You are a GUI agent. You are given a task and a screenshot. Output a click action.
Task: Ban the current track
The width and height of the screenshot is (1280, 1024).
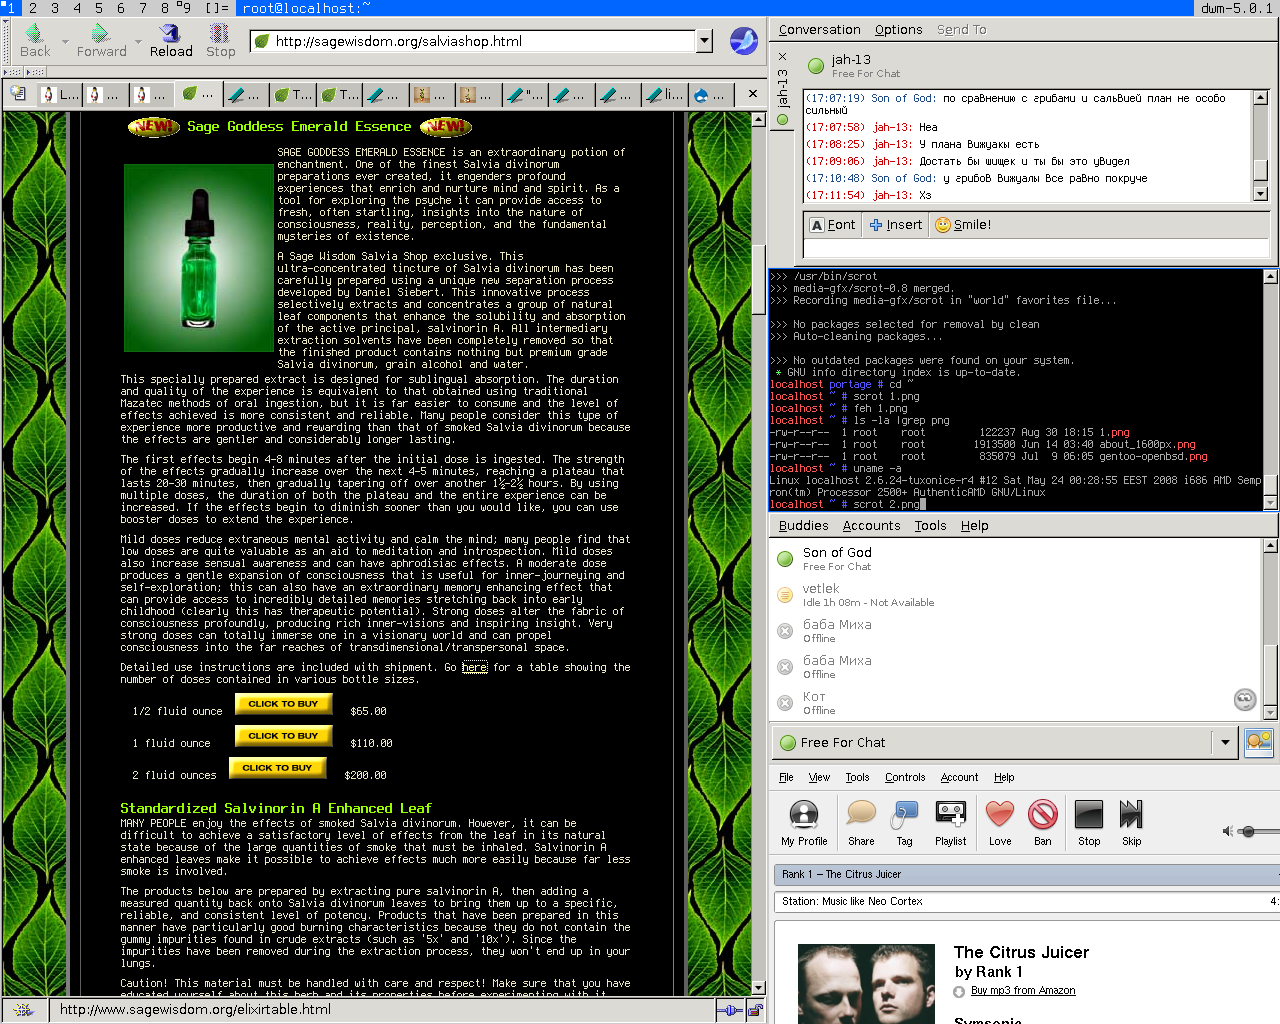1042,815
